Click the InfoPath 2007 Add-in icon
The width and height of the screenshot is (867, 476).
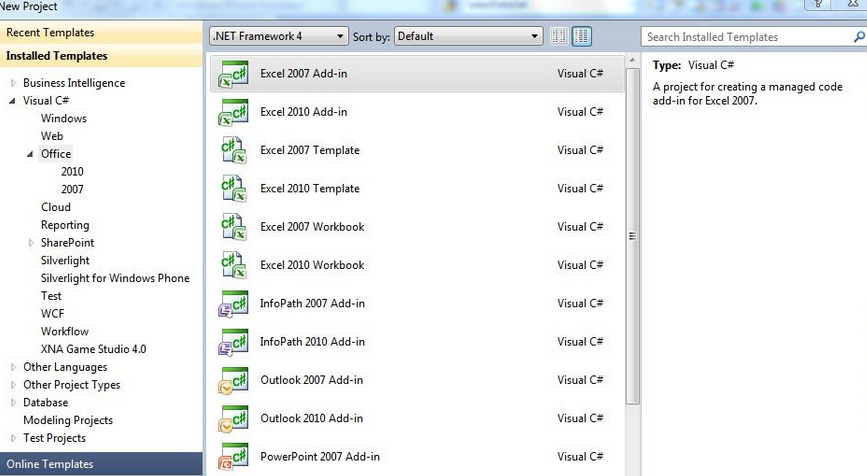[233, 304]
